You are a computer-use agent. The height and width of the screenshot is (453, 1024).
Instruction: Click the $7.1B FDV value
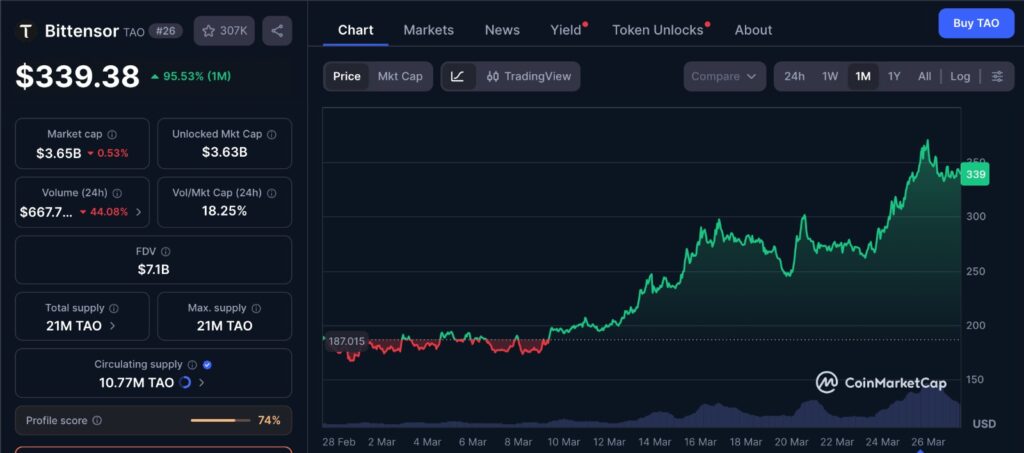click(x=153, y=269)
